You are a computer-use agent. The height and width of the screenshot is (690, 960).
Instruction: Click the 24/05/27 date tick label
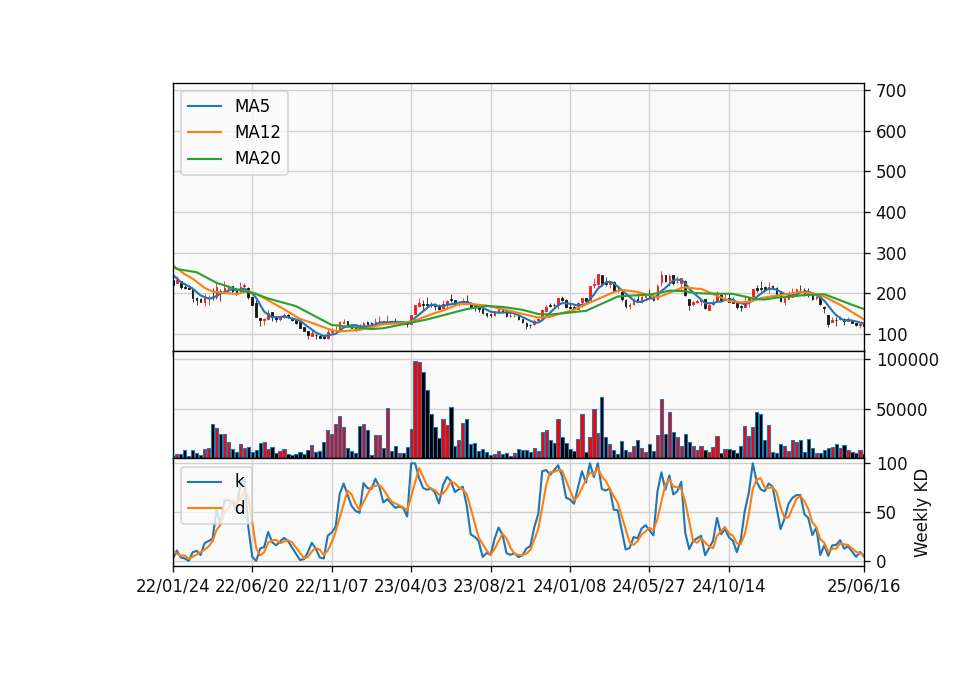point(649,587)
